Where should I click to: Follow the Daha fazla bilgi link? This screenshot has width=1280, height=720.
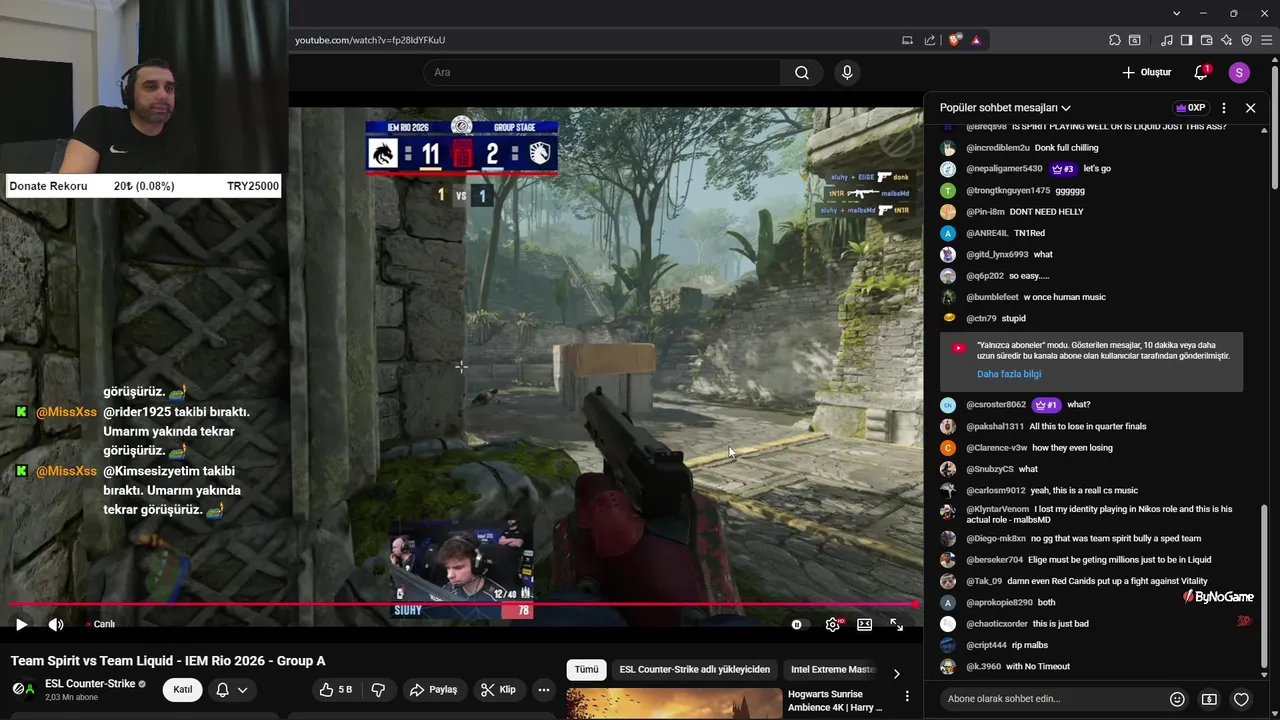(x=1009, y=374)
